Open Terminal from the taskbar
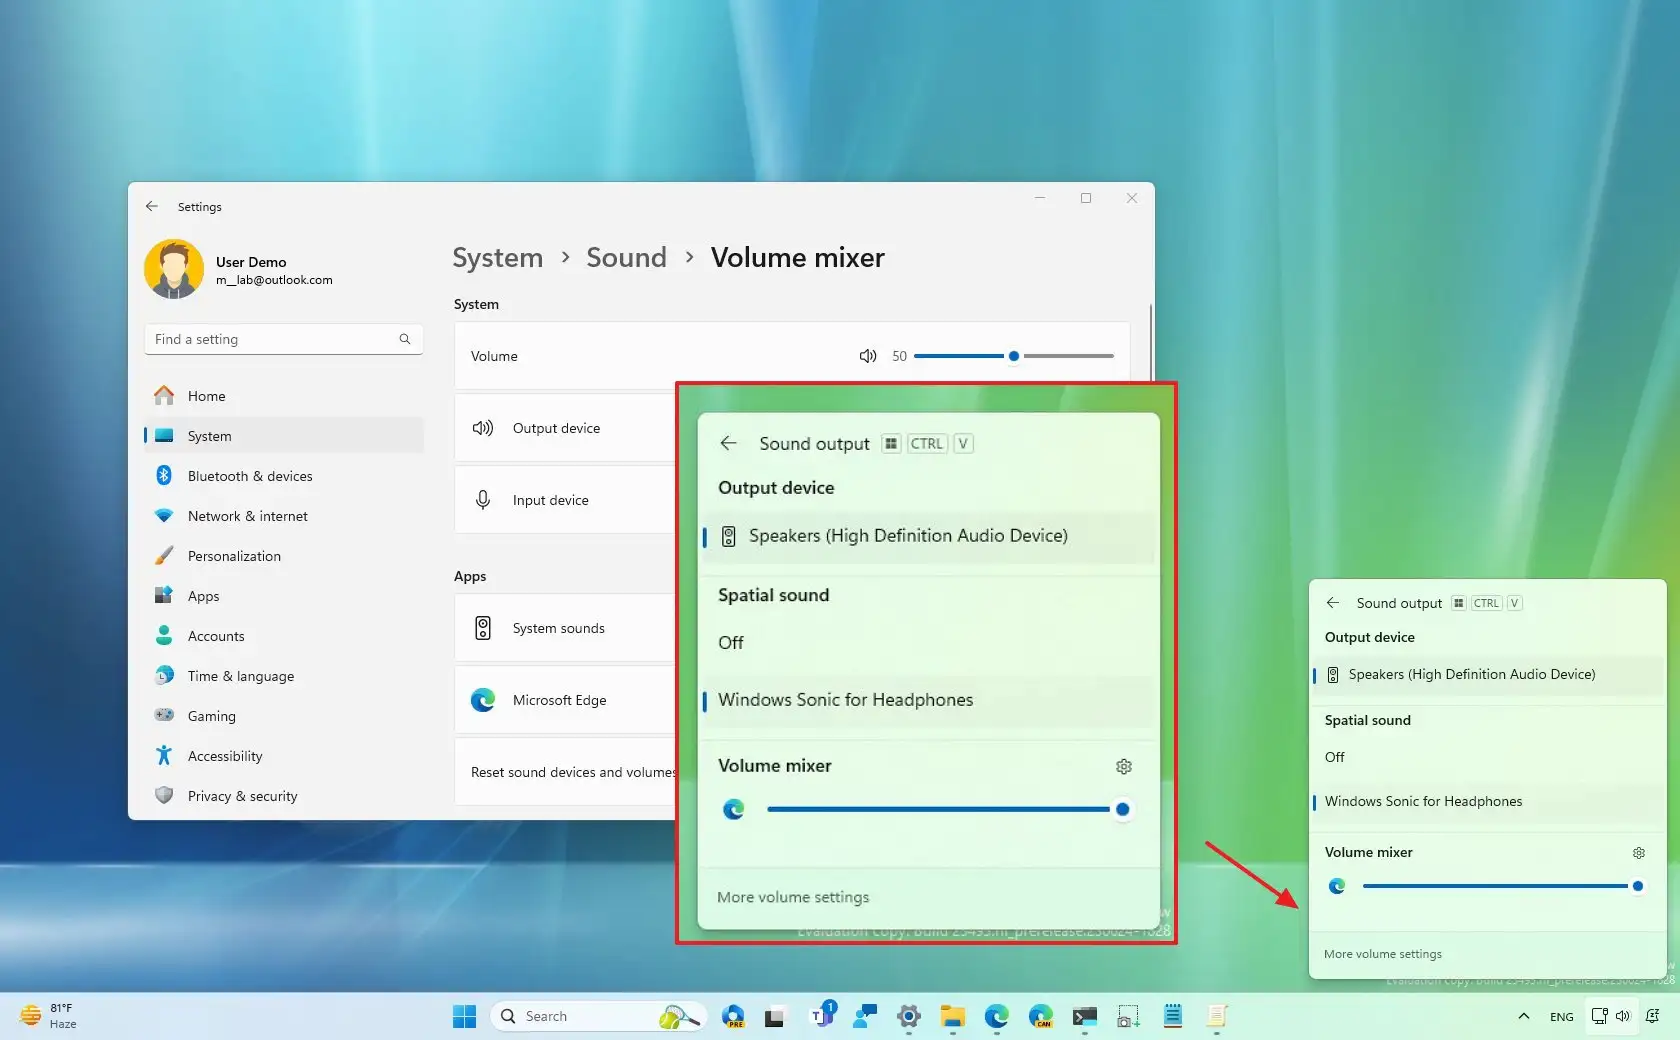This screenshot has height=1040, width=1680. 1085,1017
